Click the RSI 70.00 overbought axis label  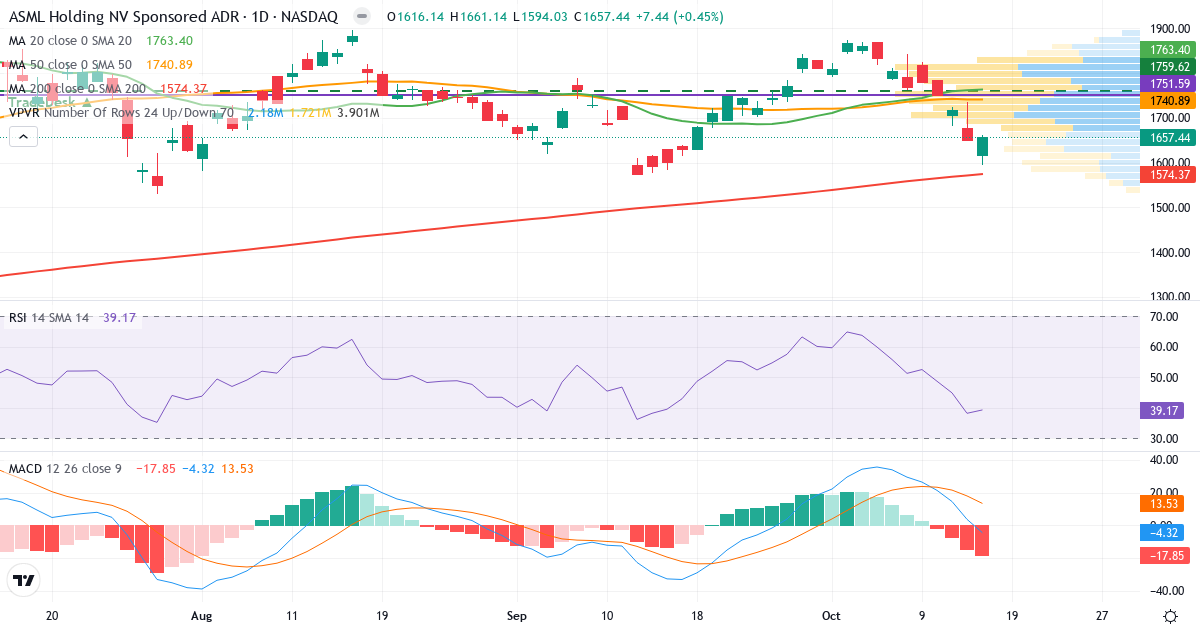1166,317
